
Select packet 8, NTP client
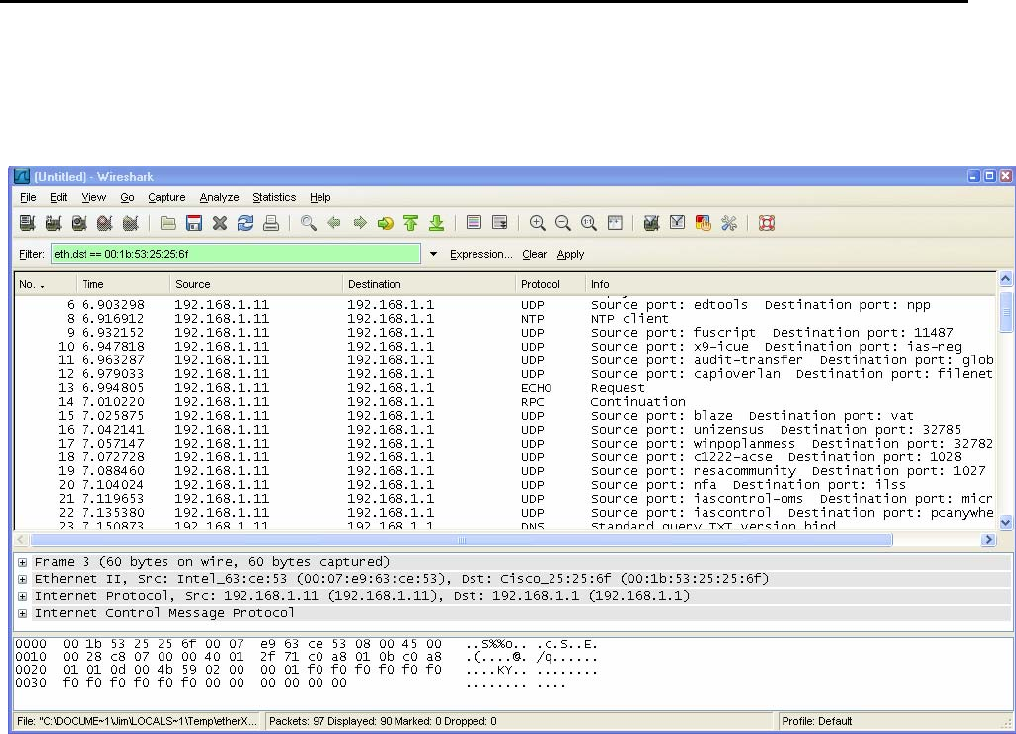pyautogui.click(x=505, y=319)
